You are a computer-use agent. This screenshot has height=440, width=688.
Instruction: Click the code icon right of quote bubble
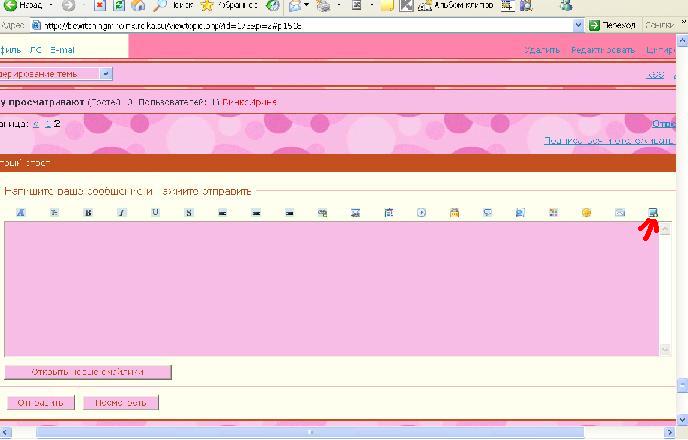(520, 213)
